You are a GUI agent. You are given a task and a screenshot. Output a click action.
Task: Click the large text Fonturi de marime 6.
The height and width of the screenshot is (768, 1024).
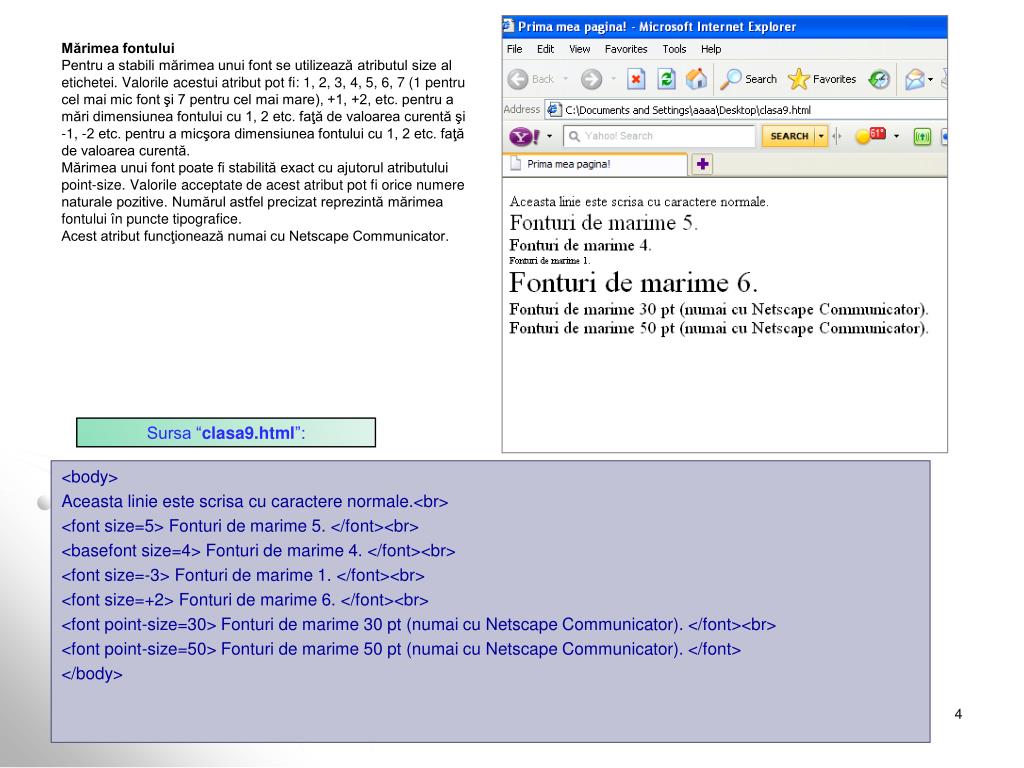tap(633, 283)
